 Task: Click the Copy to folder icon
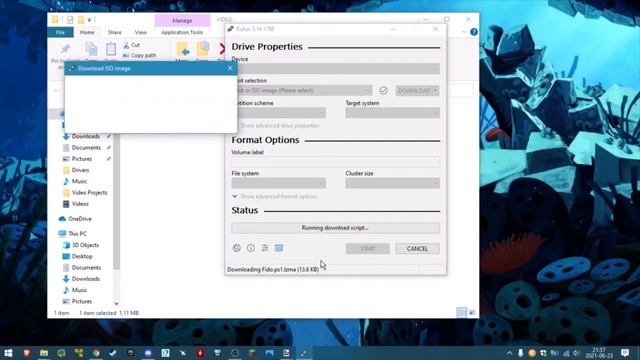point(203,50)
